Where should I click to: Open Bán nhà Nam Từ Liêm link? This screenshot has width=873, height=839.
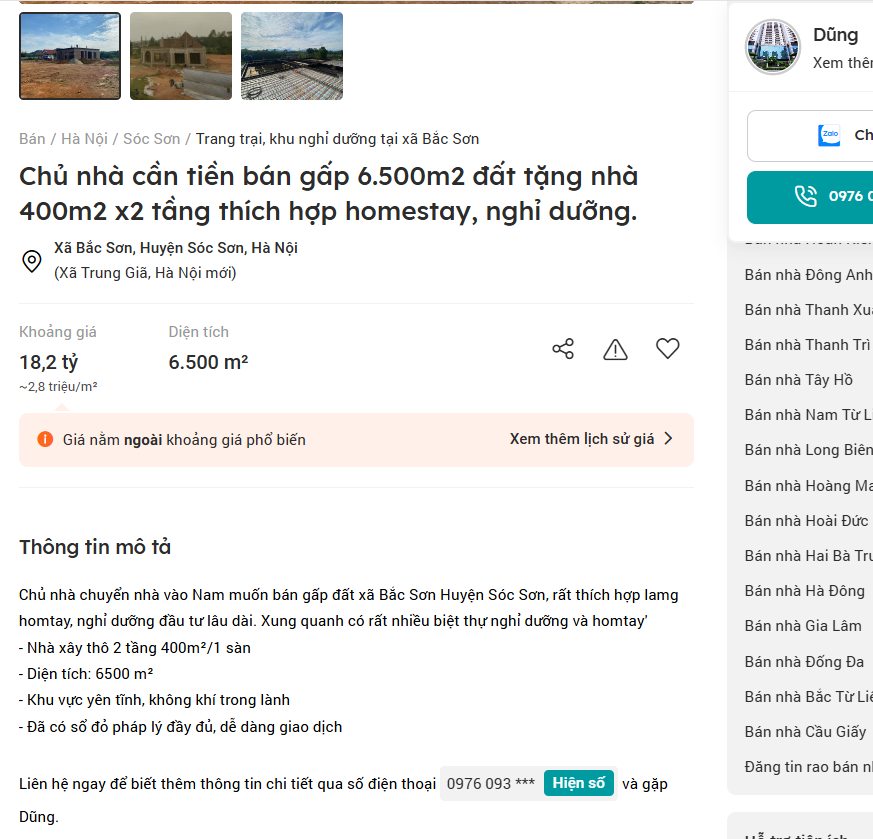pyautogui.click(x=808, y=415)
